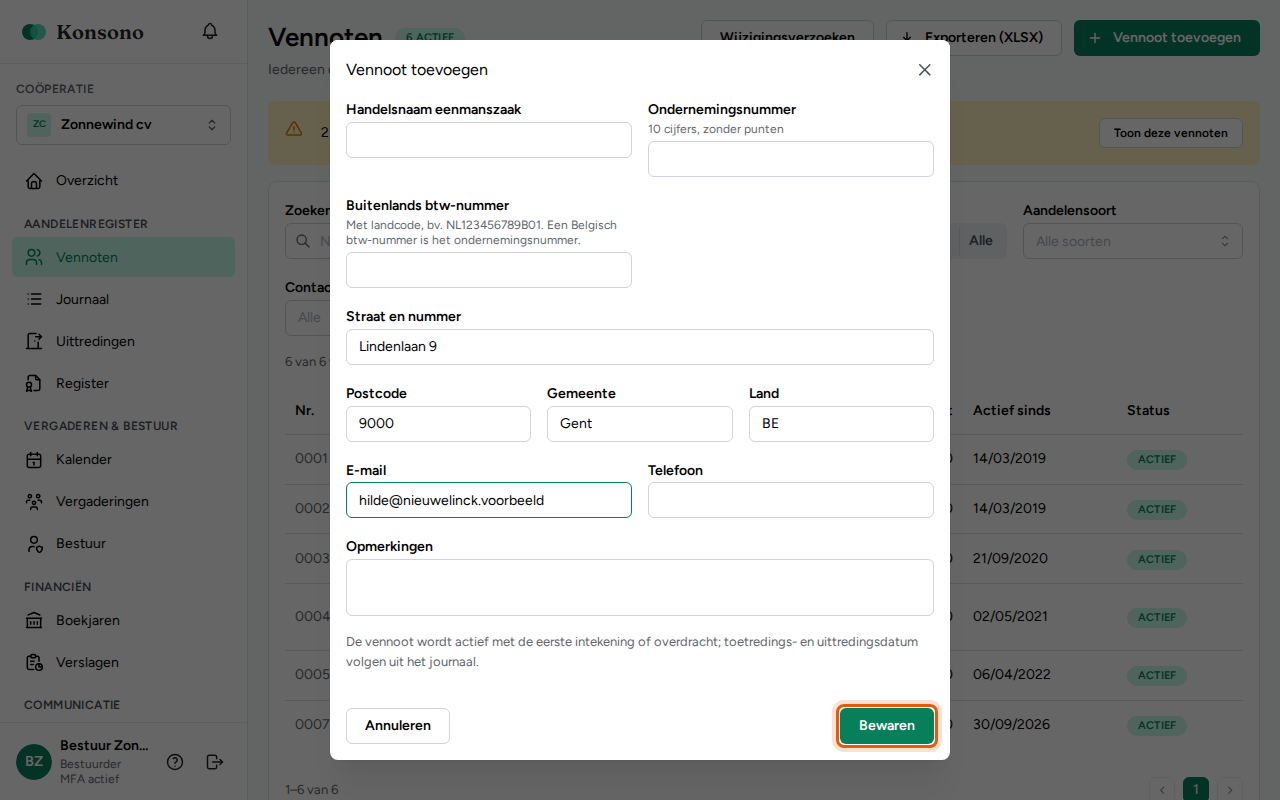
Task: Click into the Ondernemingsnummer field
Action: coord(791,159)
